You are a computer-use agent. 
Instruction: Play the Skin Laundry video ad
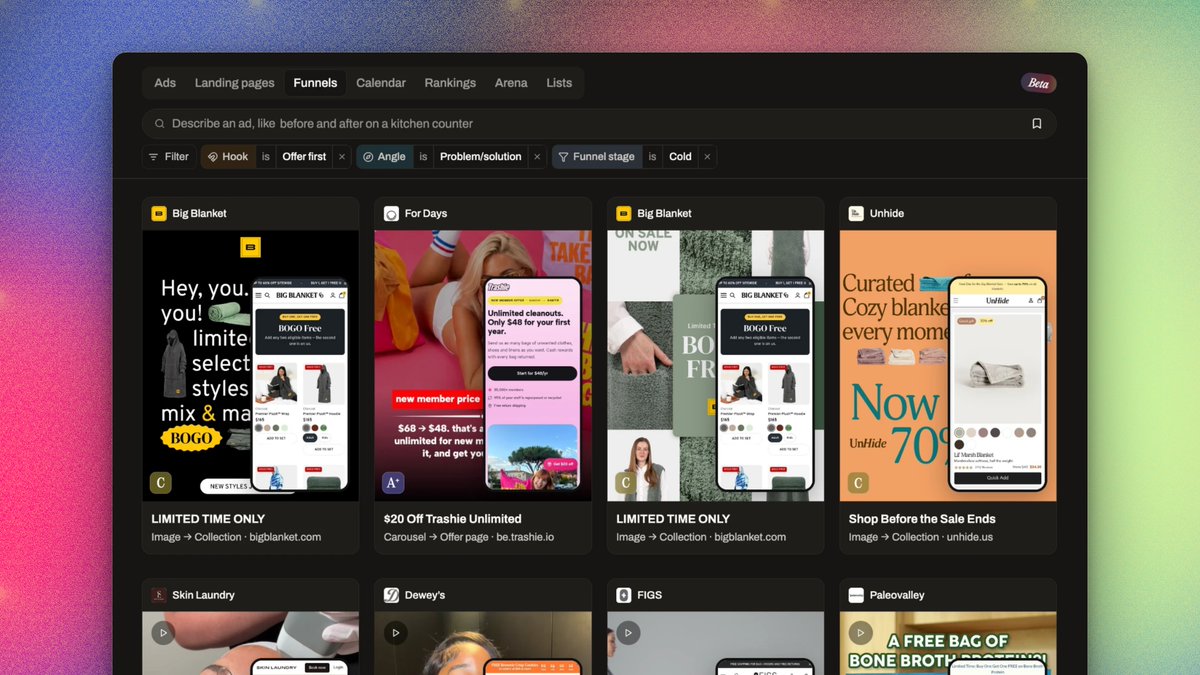(163, 632)
